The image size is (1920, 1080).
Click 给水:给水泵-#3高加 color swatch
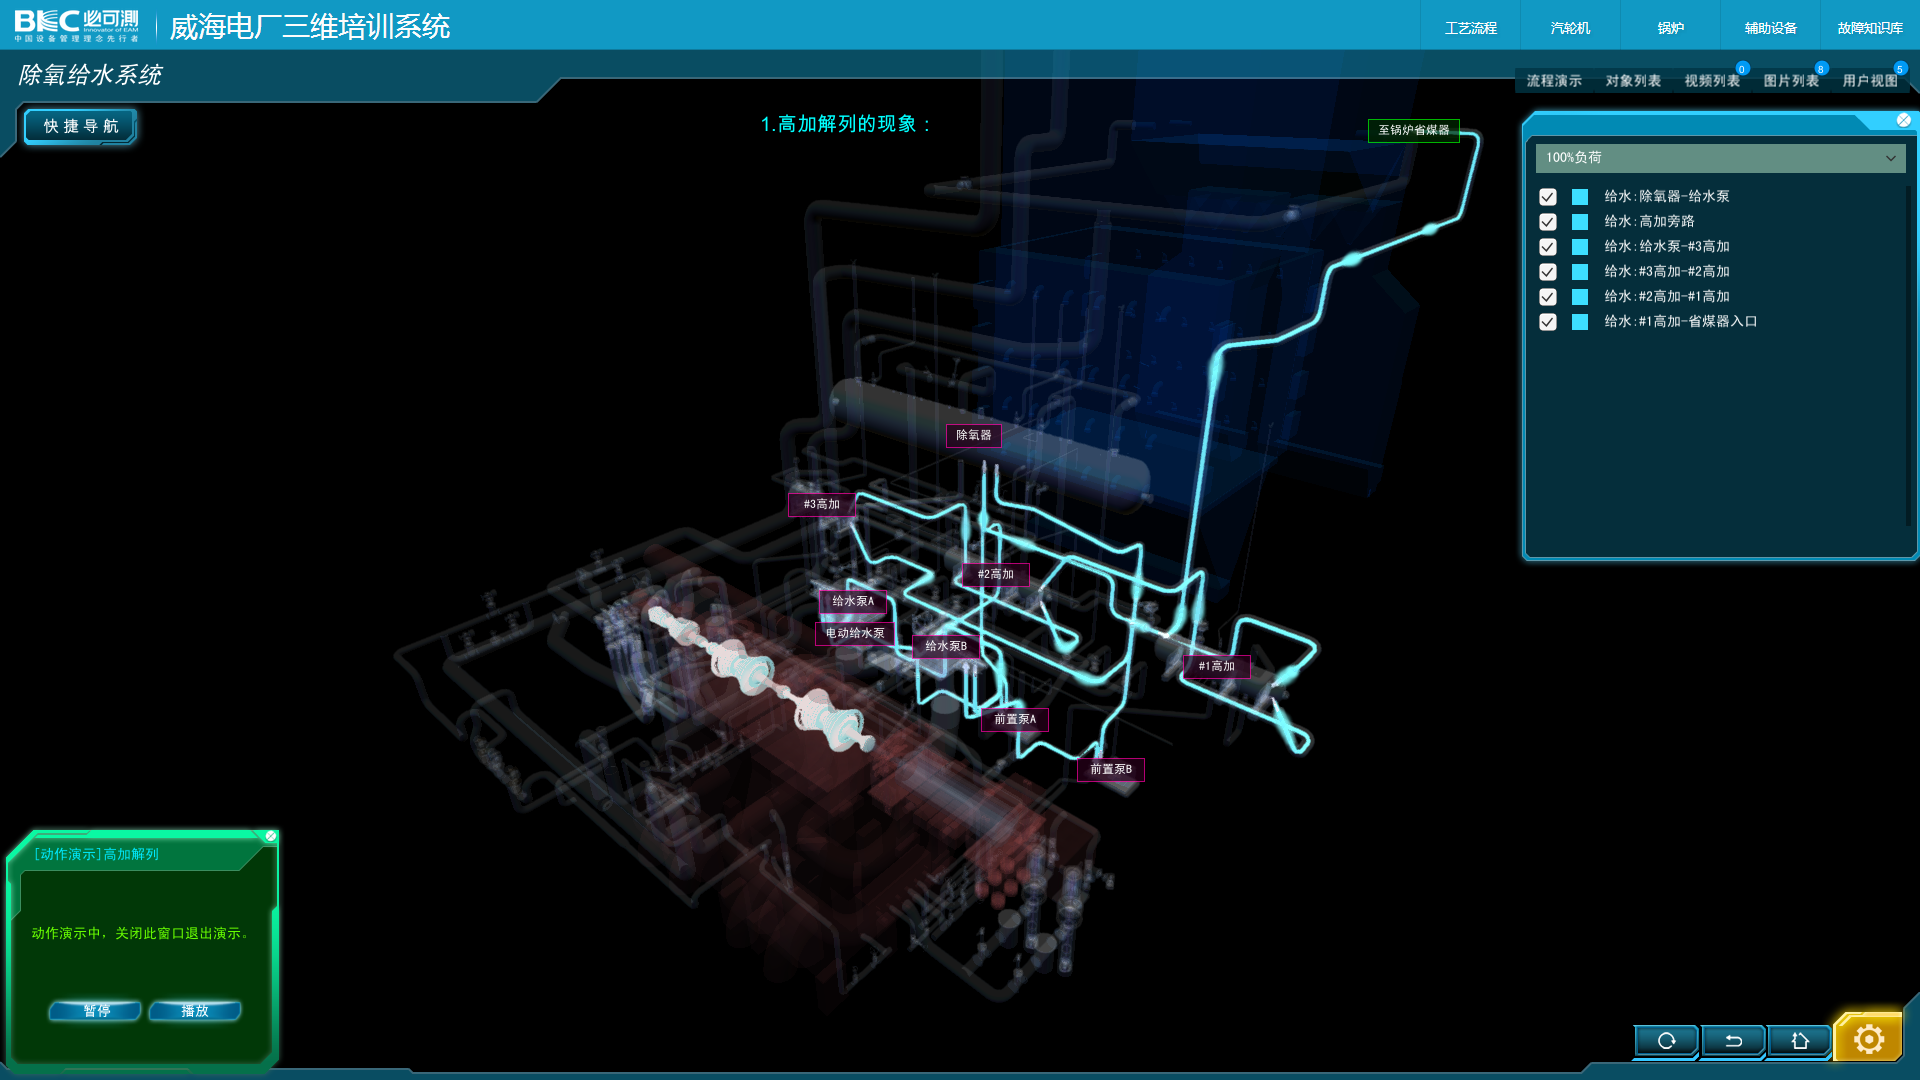point(1580,247)
